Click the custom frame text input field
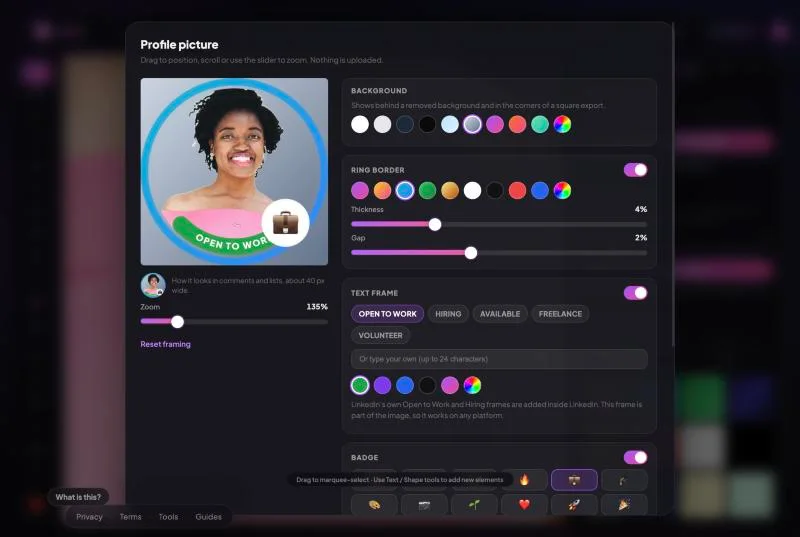This screenshot has width=800, height=537. coord(499,359)
